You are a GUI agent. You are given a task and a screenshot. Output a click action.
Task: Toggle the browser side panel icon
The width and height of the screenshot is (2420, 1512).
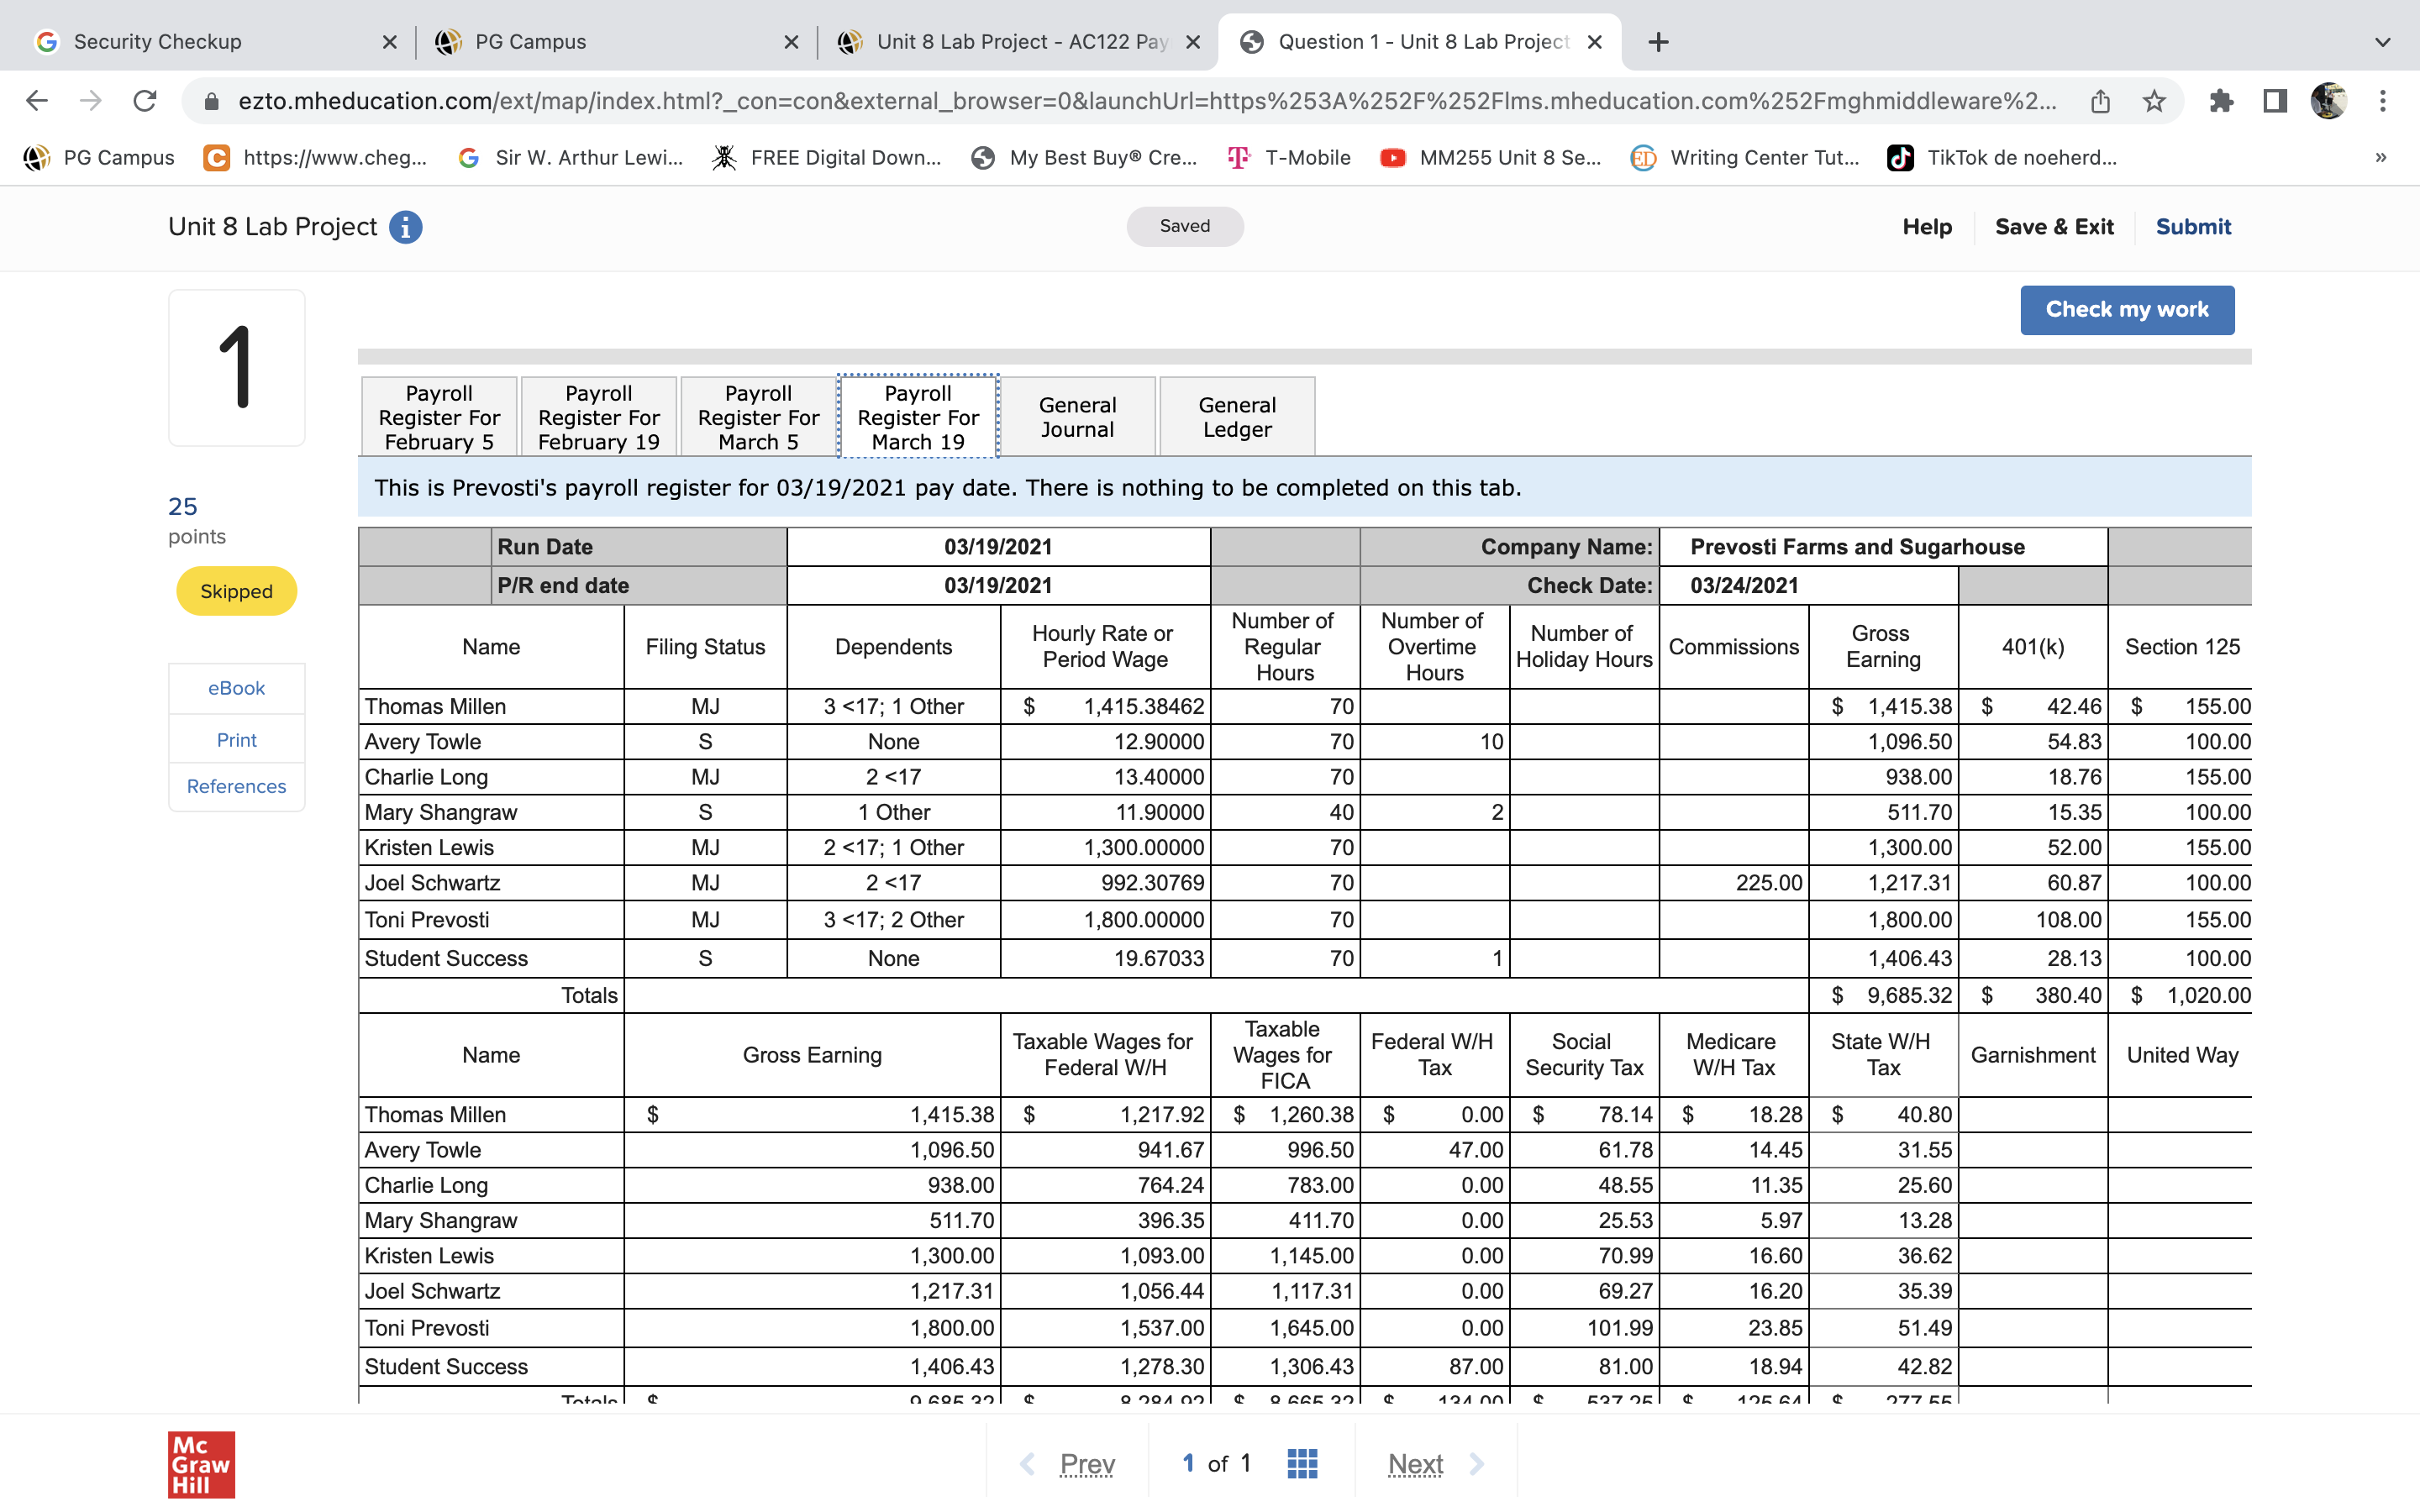point(2275,101)
